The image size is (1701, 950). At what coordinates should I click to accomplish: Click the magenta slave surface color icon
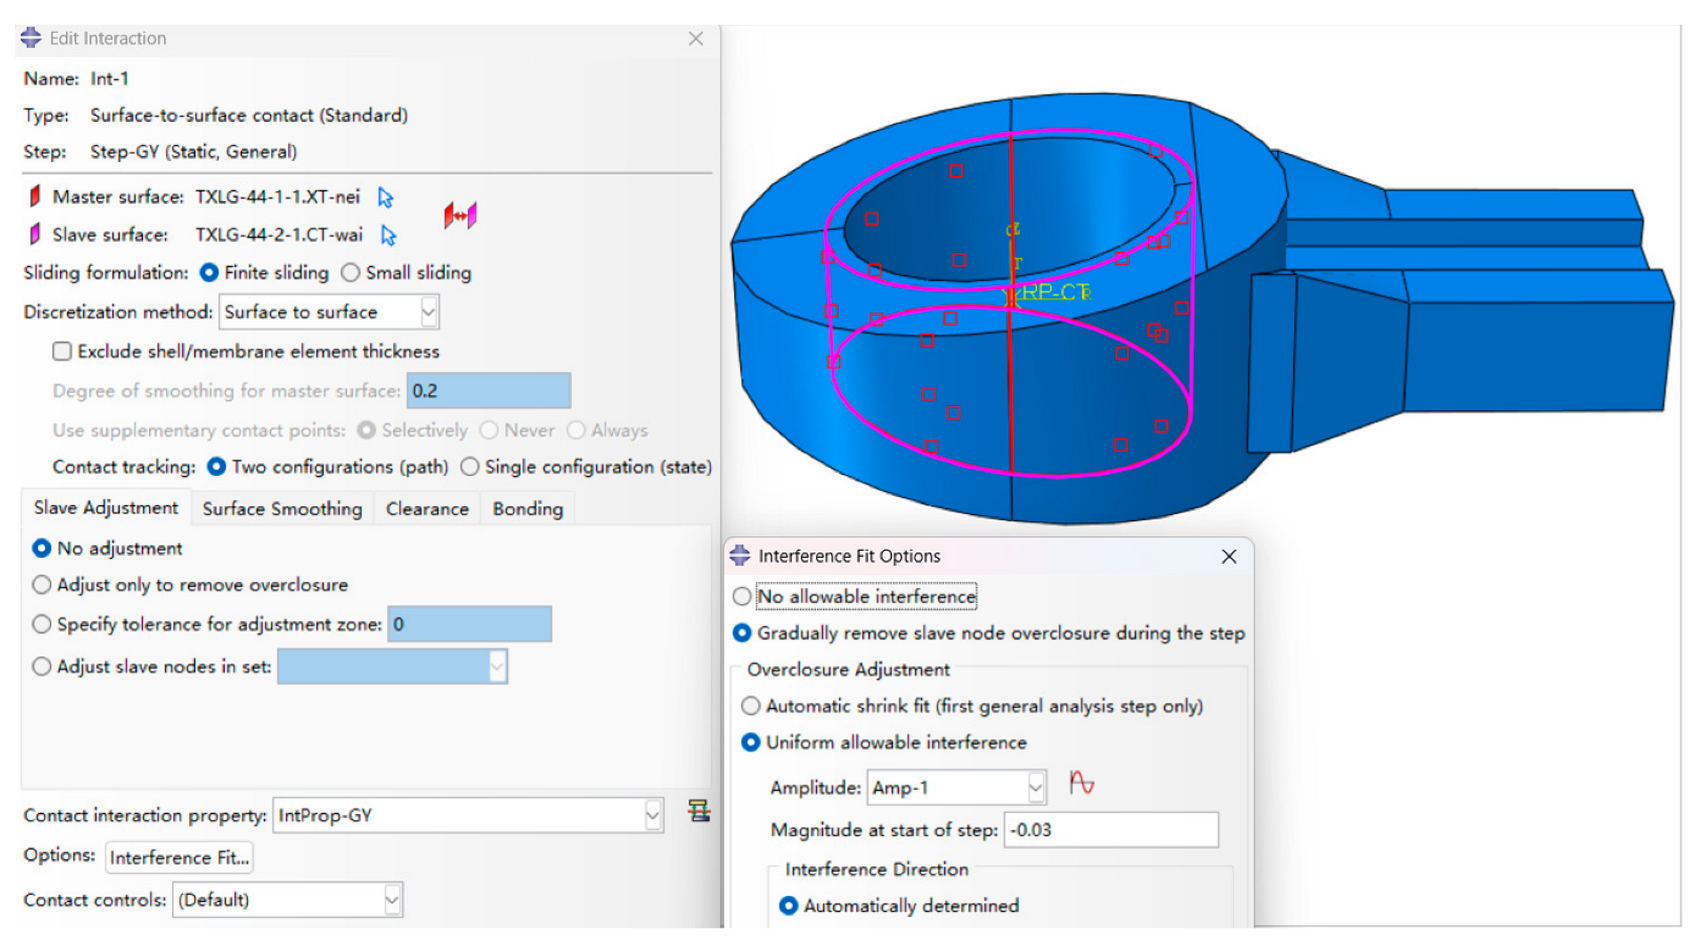pos(35,234)
